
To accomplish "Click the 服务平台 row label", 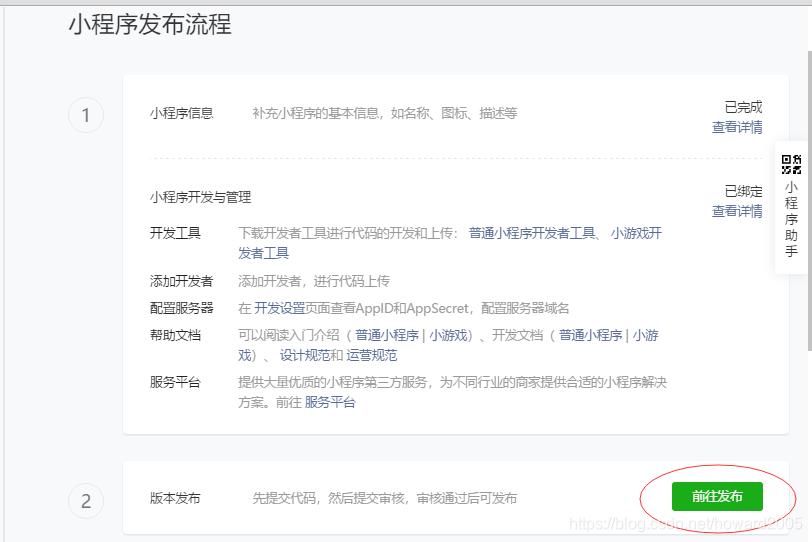I will (175, 382).
